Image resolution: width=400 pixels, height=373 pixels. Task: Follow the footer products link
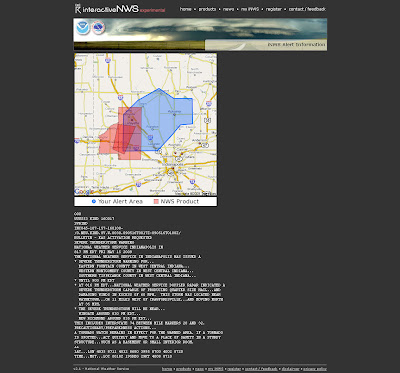[183, 369]
